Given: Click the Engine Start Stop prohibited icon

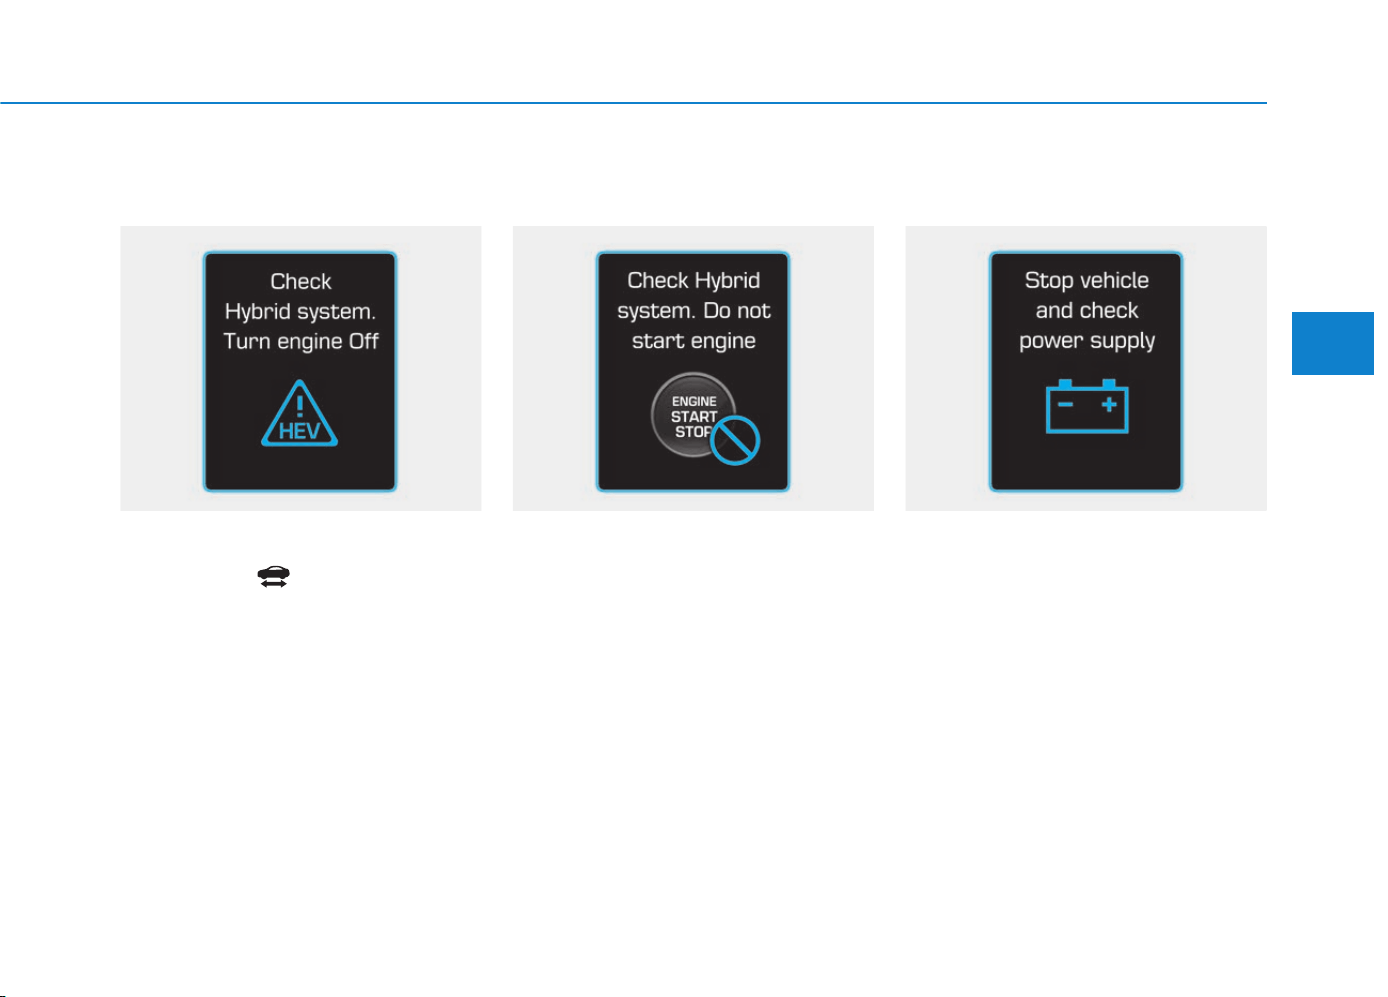Looking at the screenshot, I should click(x=705, y=419).
